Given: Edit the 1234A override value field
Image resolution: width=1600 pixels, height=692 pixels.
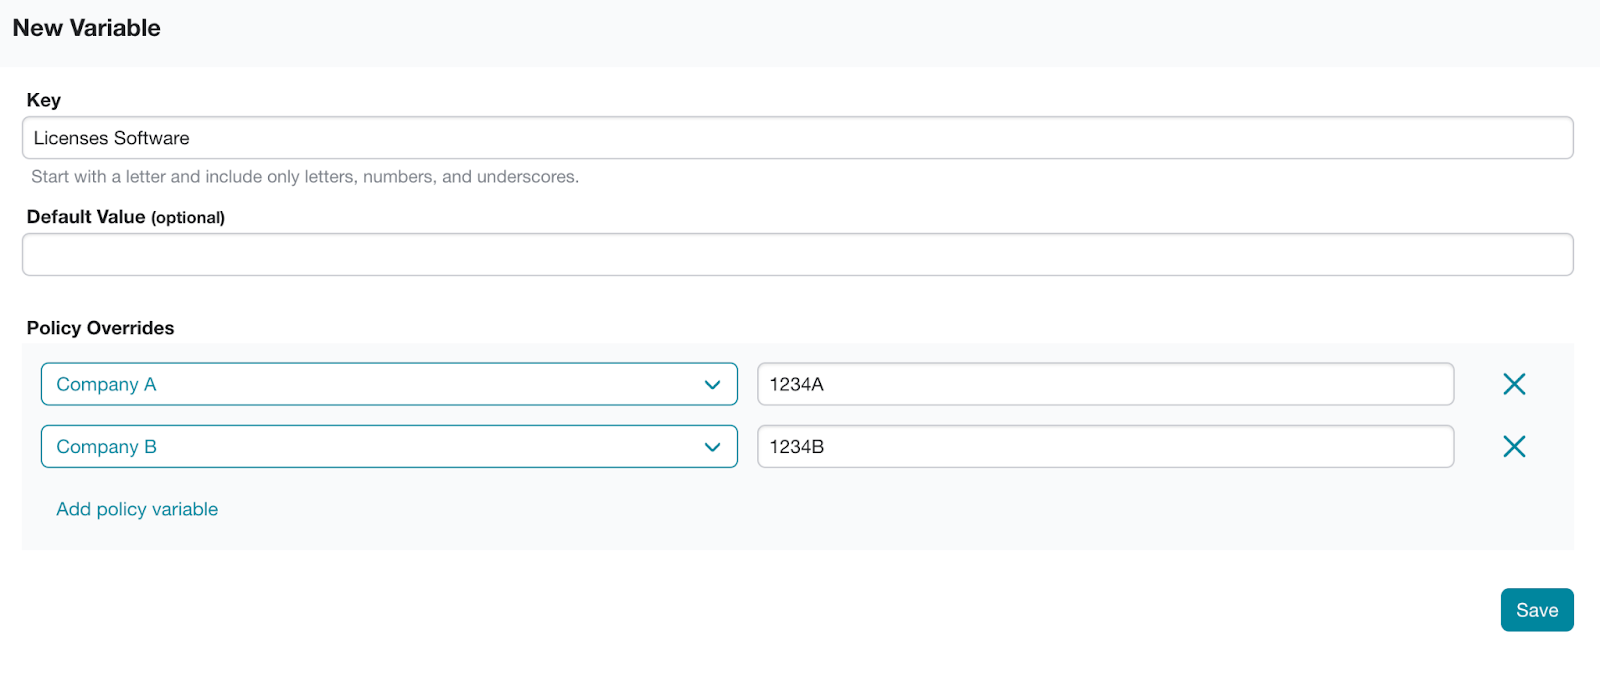Looking at the screenshot, I should point(1105,384).
